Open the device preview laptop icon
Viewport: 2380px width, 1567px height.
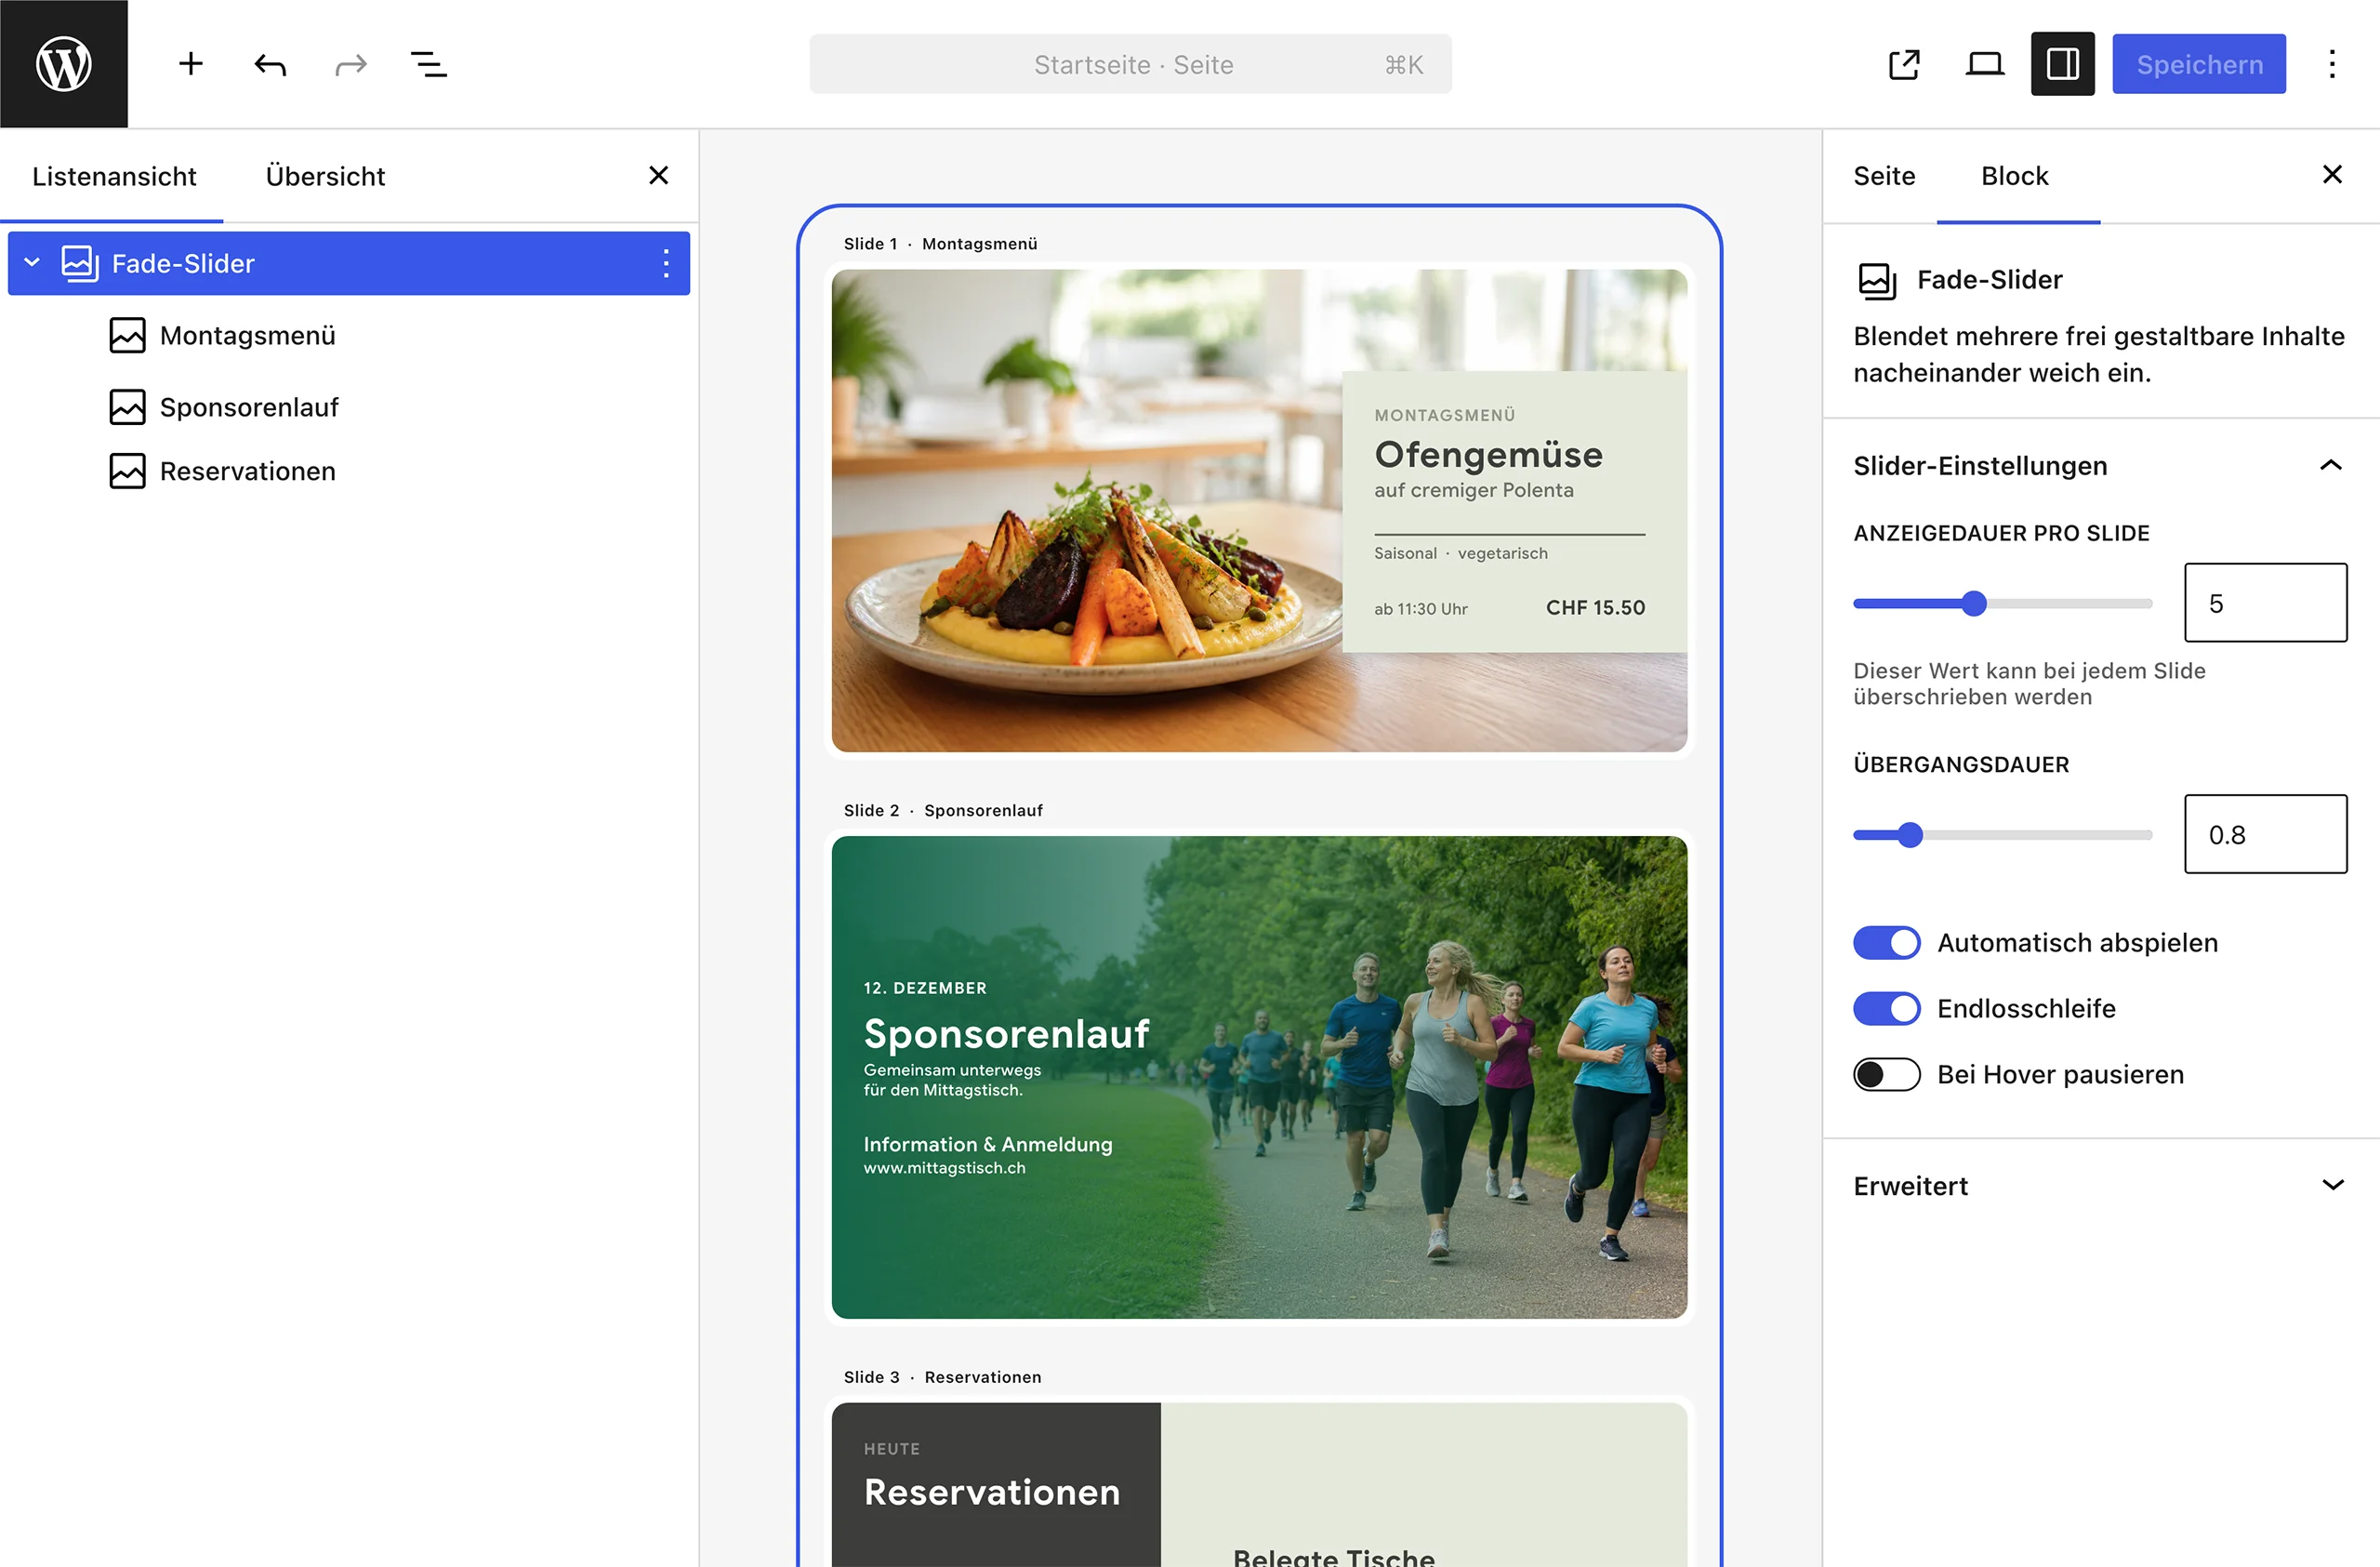click(x=1984, y=64)
